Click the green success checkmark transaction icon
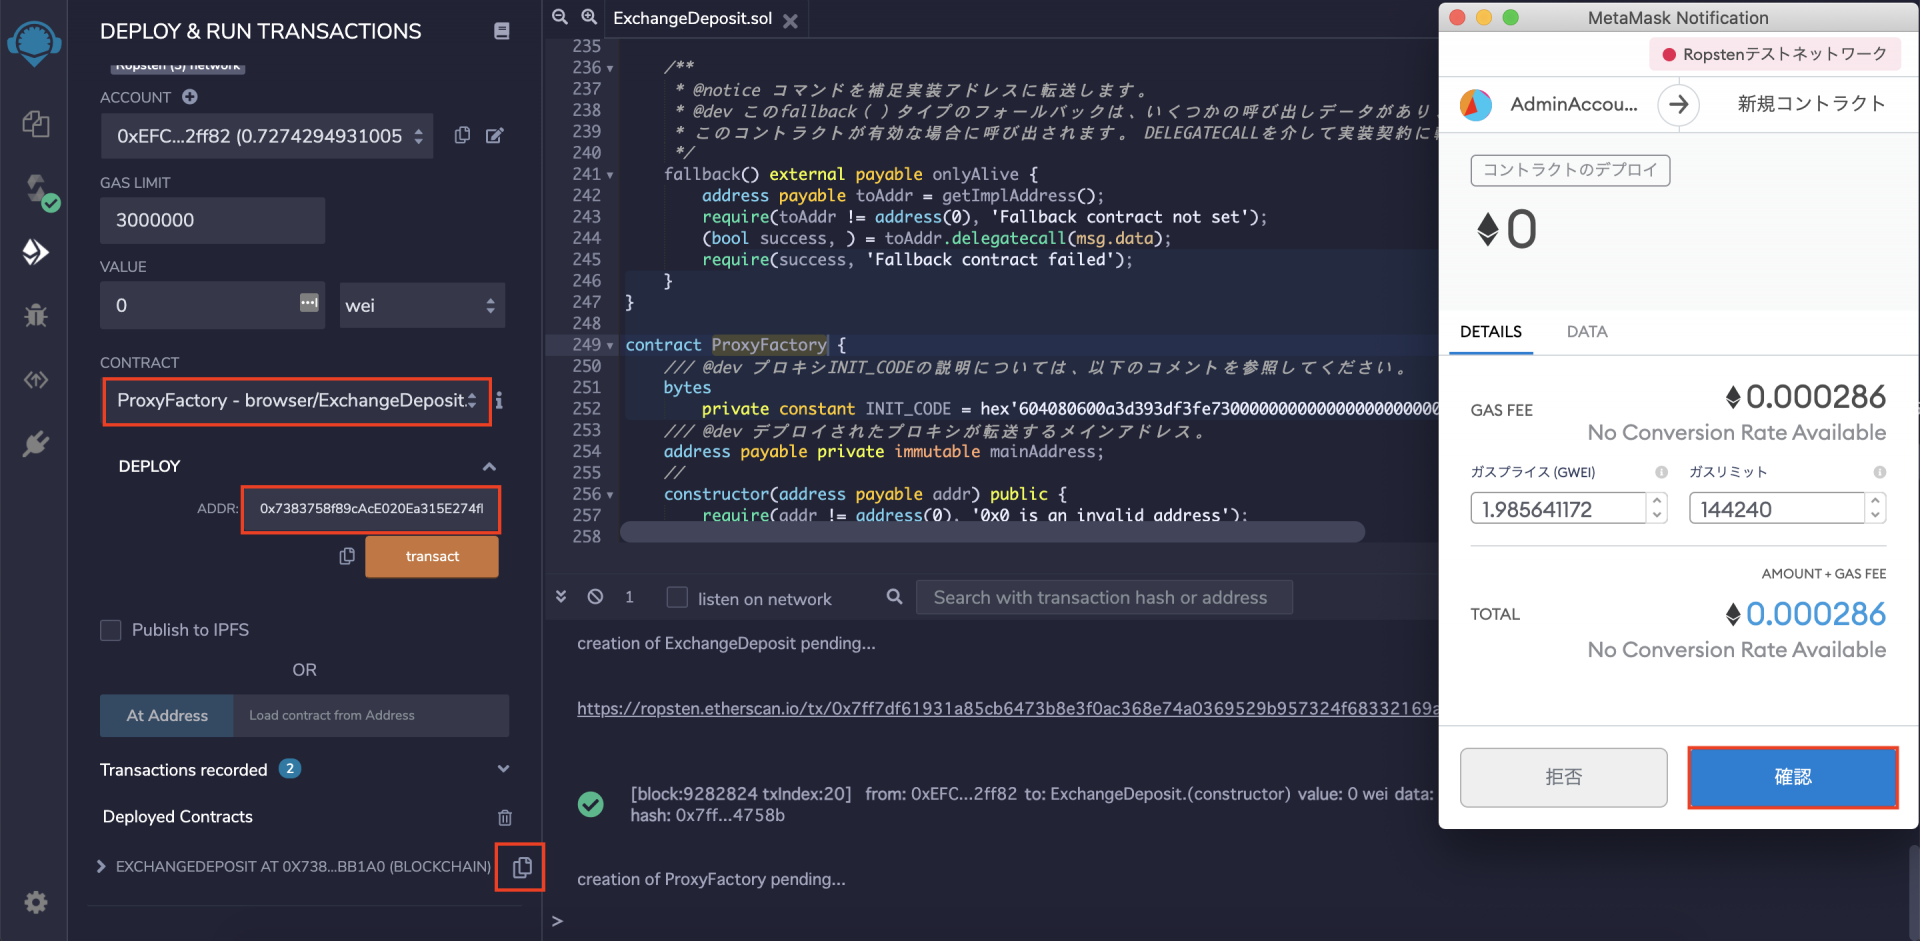The image size is (1920, 941). pyautogui.click(x=591, y=804)
